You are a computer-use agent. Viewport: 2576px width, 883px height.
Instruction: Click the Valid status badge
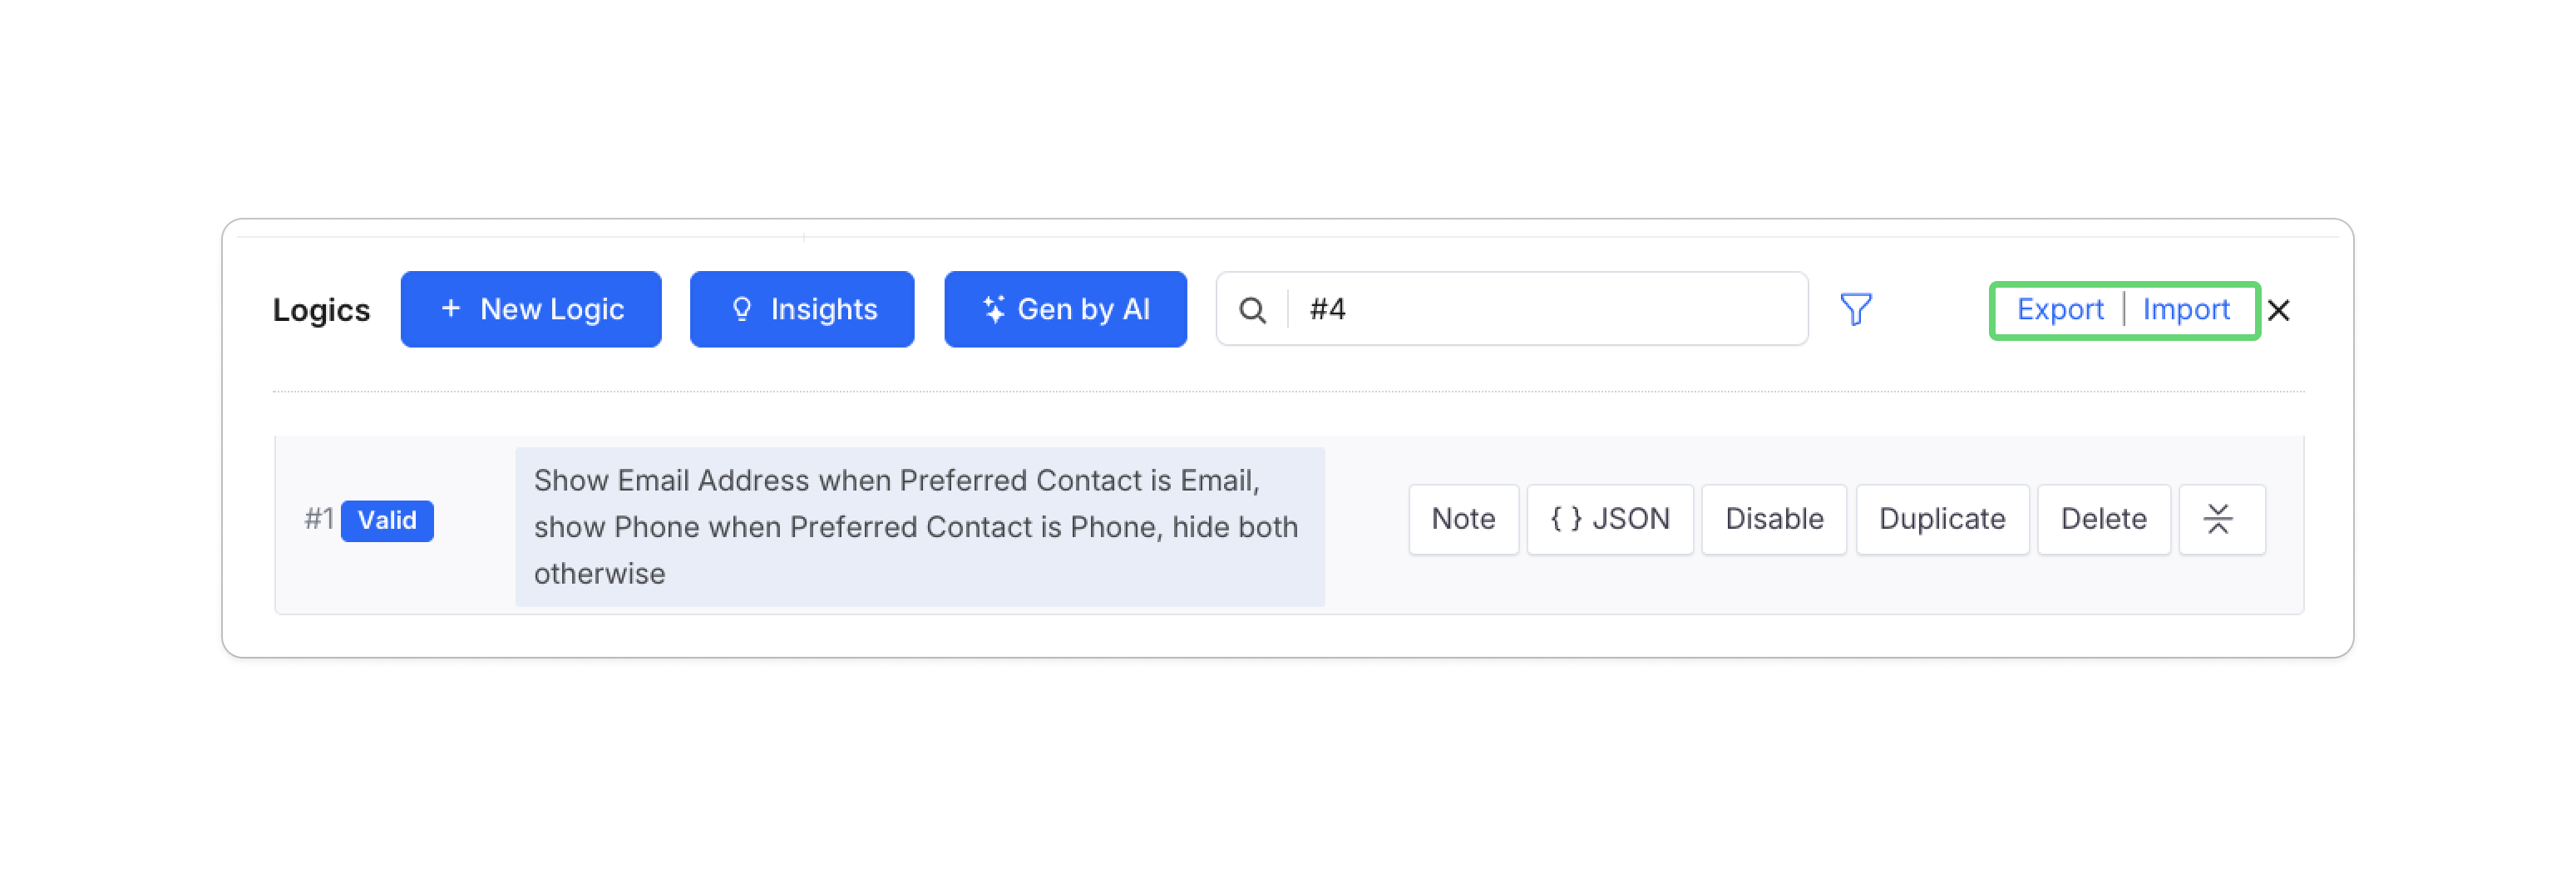click(x=387, y=521)
